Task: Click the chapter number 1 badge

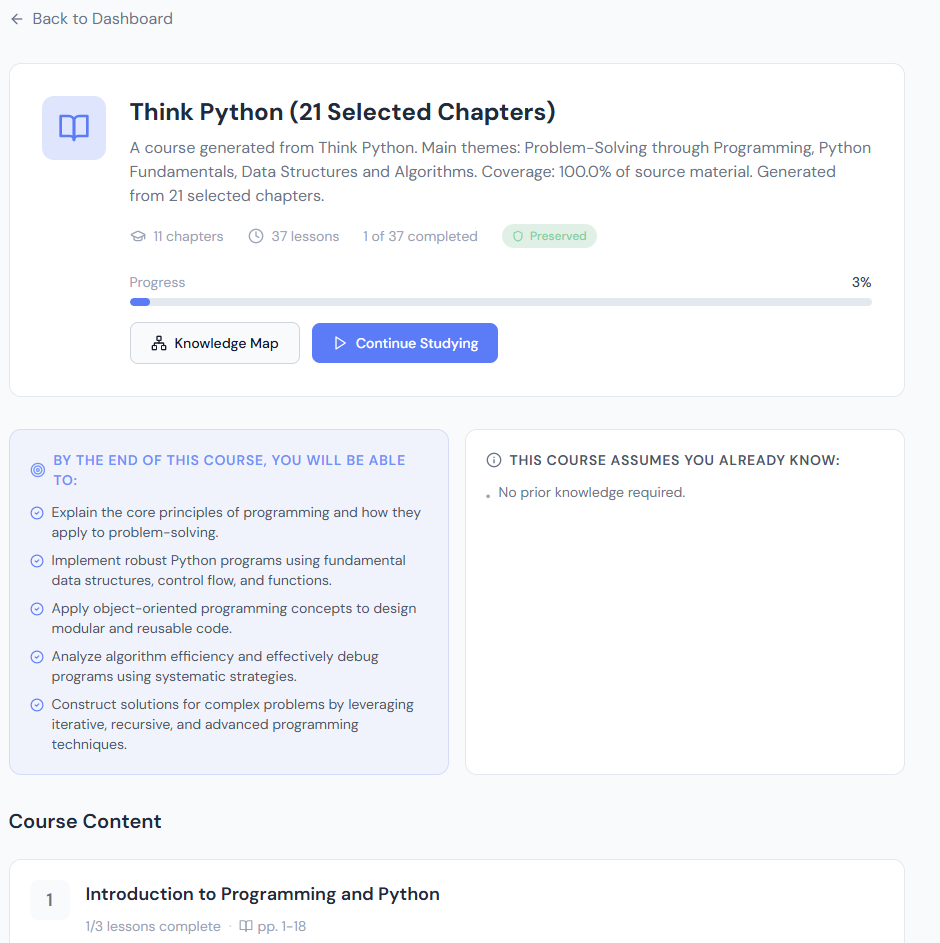Action: [x=50, y=900]
